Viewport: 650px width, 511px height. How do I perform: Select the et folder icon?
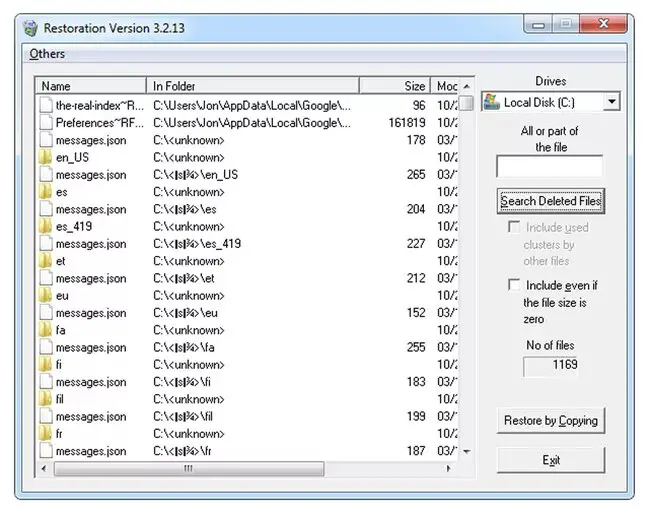[x=45, y=261]
